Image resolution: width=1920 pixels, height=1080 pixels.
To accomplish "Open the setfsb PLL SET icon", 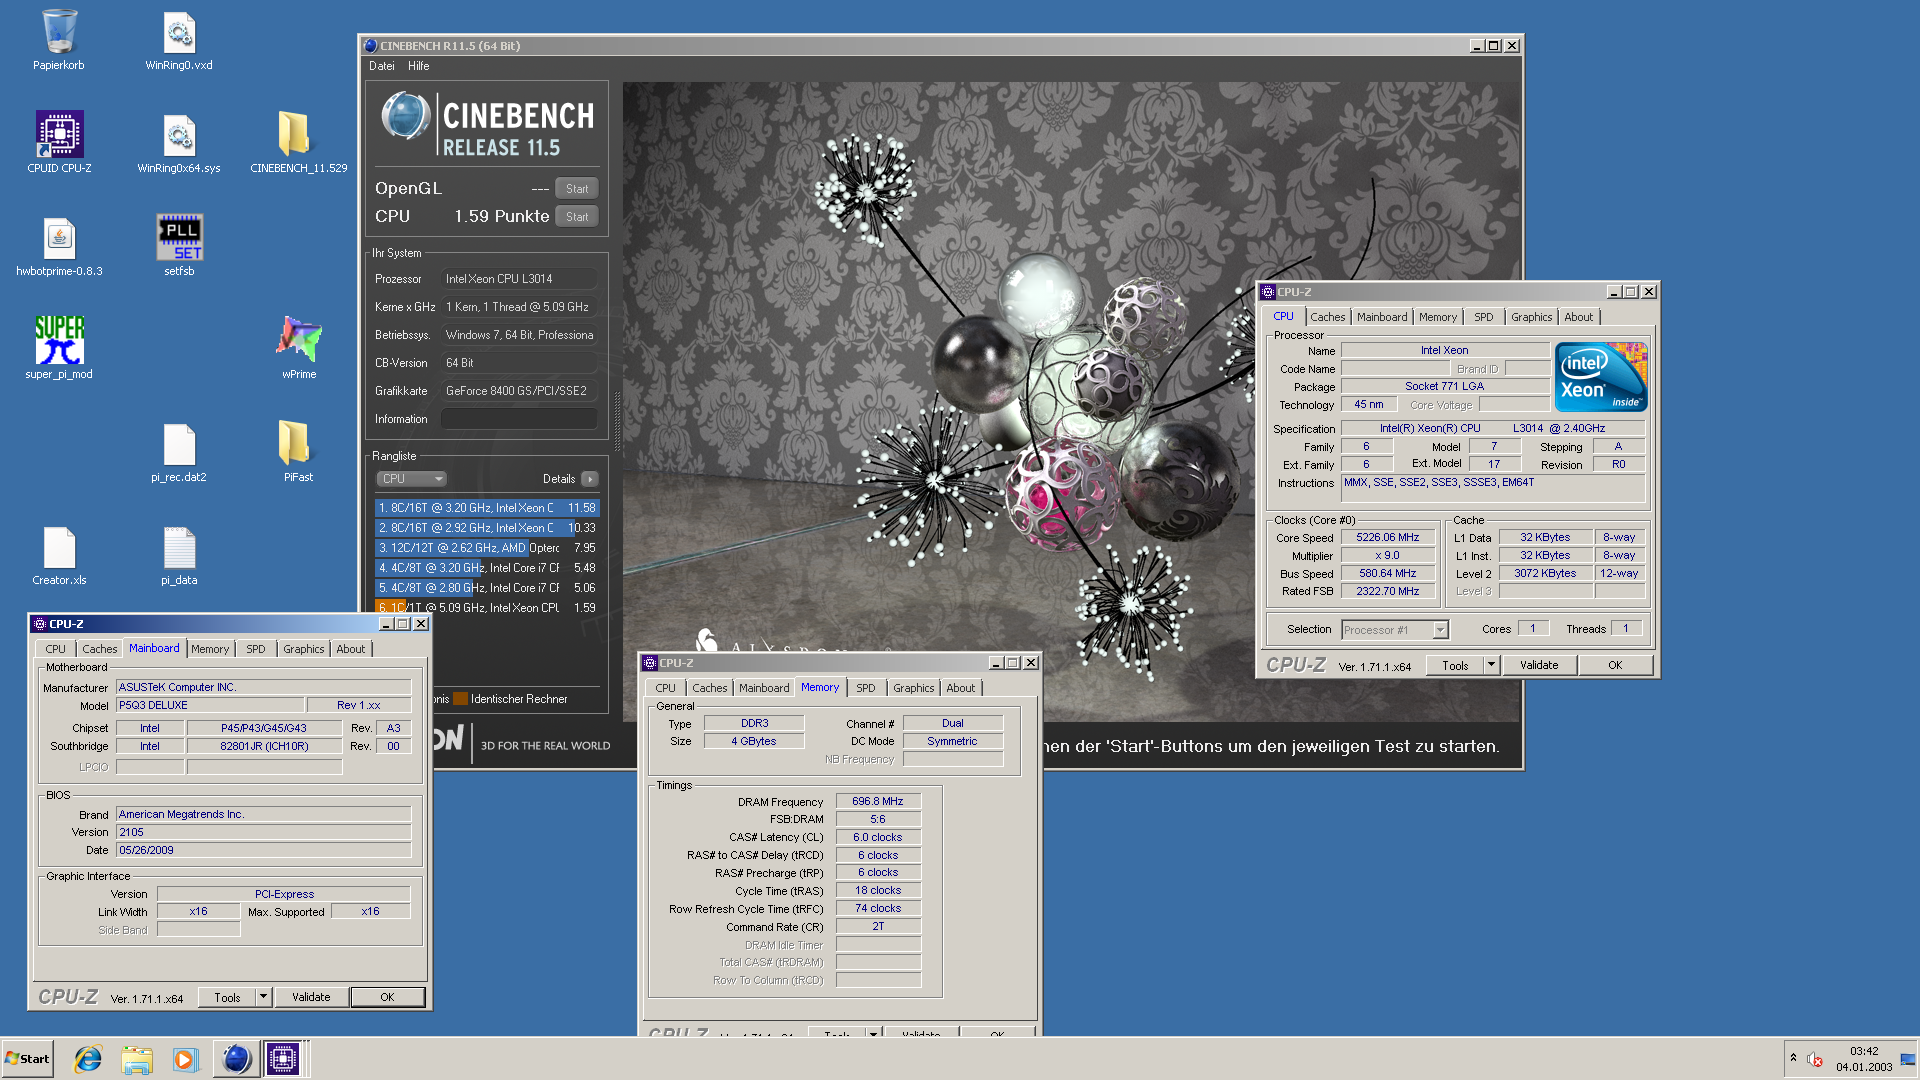I will click(x=179, y=246).
